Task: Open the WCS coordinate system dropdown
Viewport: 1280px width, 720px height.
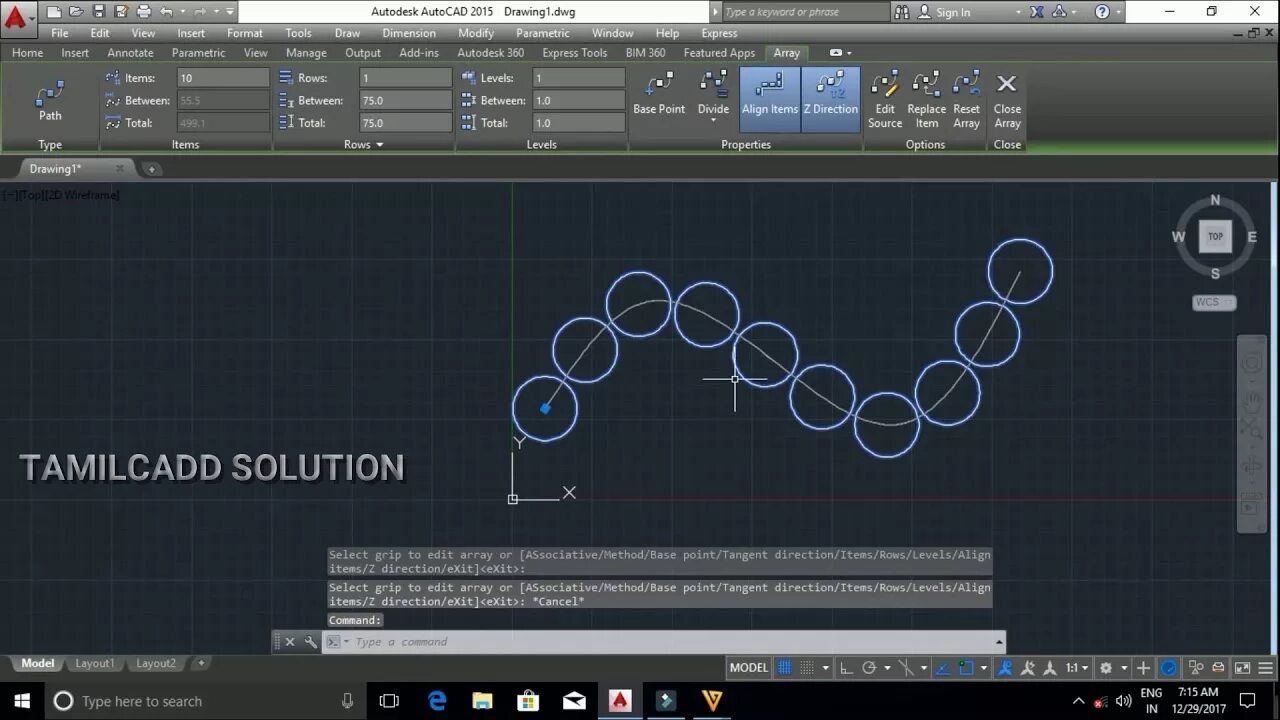Action: tap(1214, 302)
